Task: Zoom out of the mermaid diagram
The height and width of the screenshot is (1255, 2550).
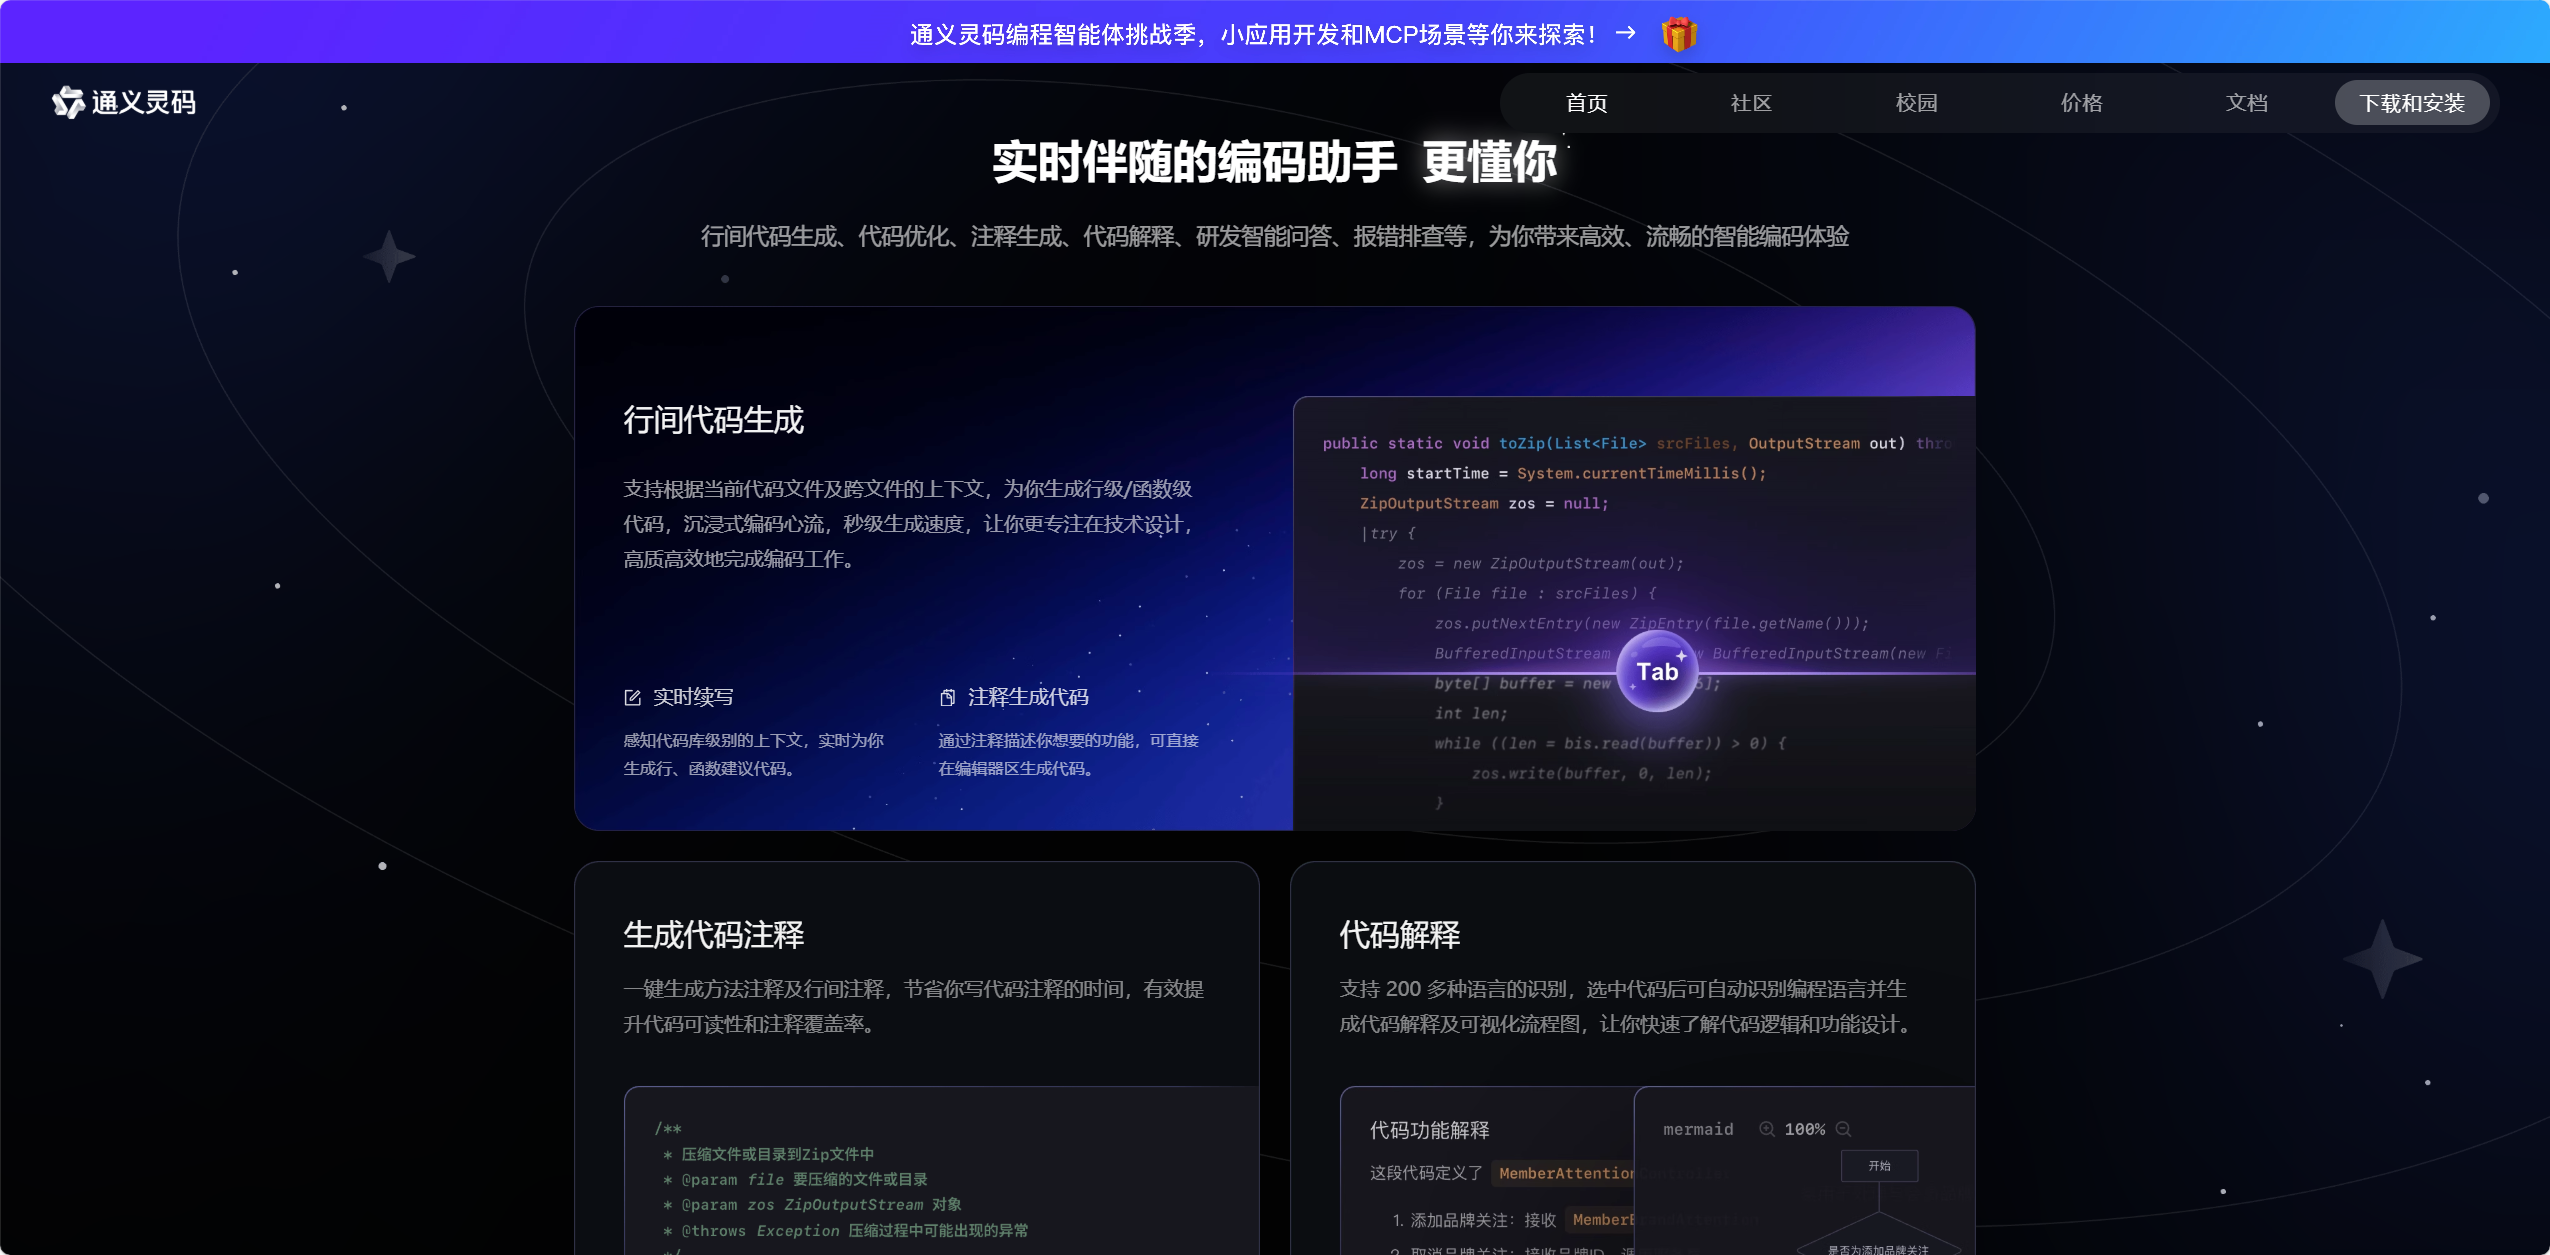Action: 1844,1129
